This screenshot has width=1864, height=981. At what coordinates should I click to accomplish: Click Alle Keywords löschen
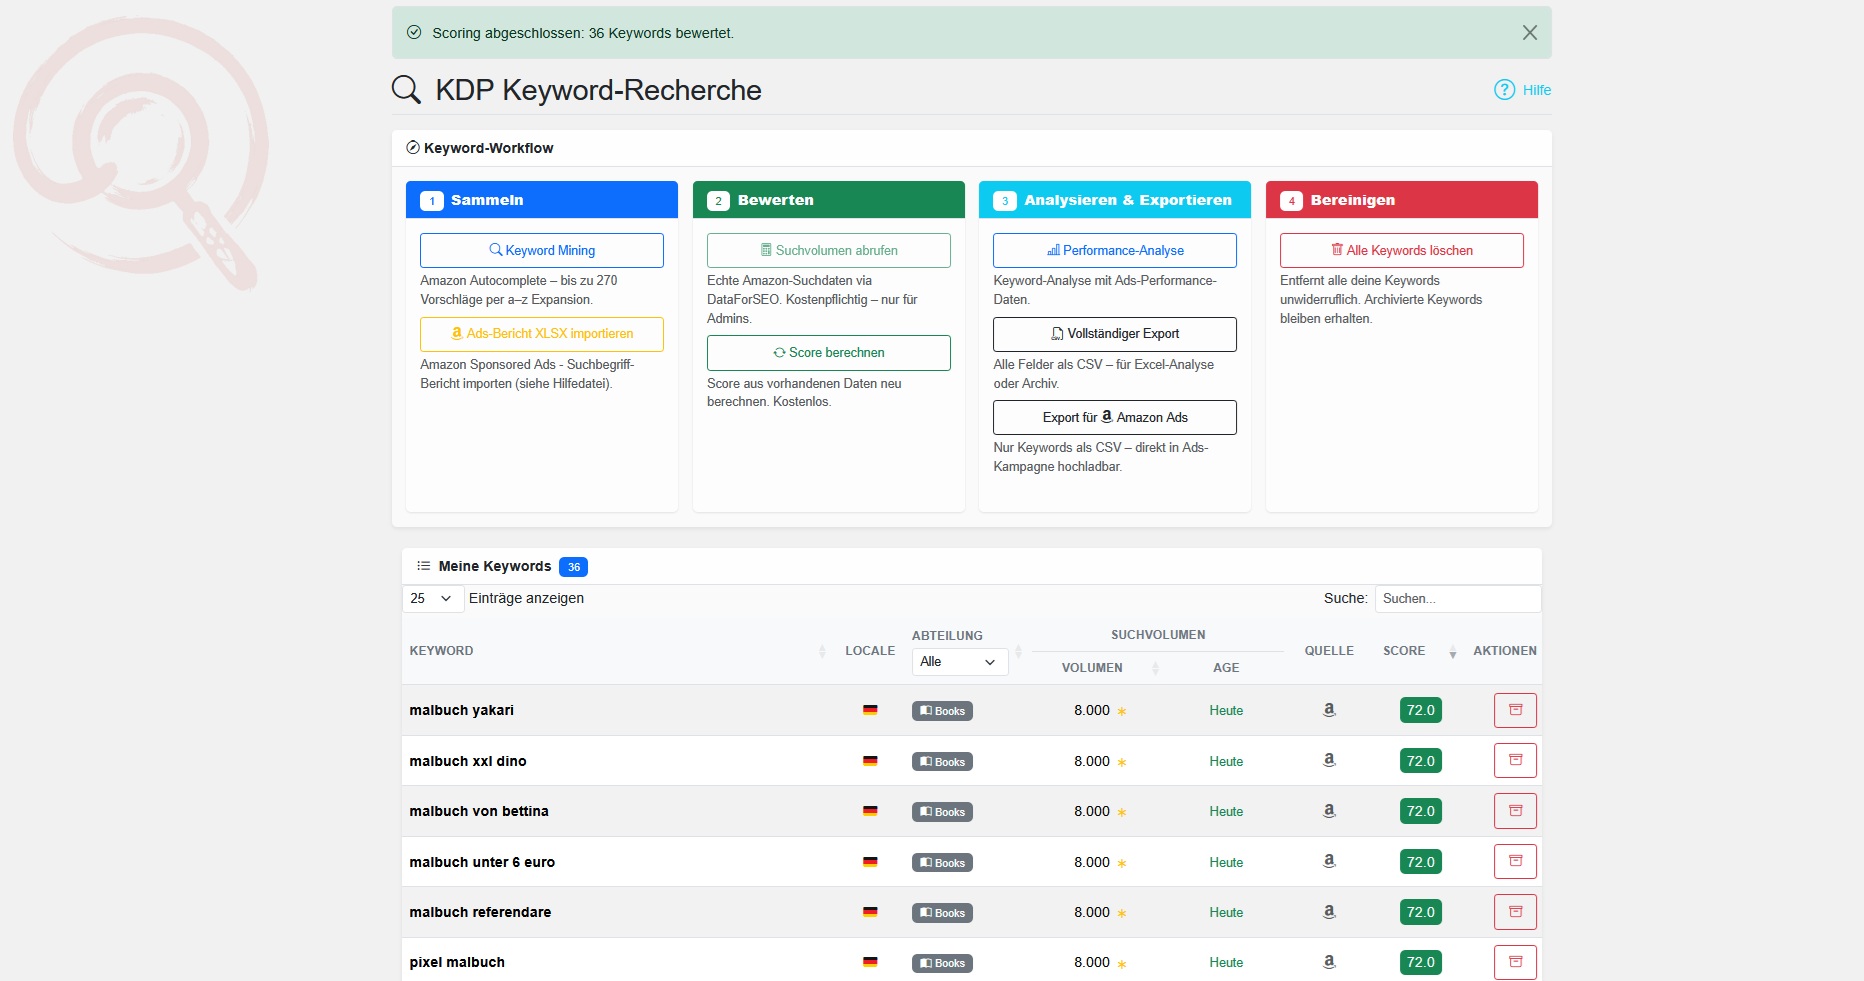pyautogui.click(x=1401, y=250)
